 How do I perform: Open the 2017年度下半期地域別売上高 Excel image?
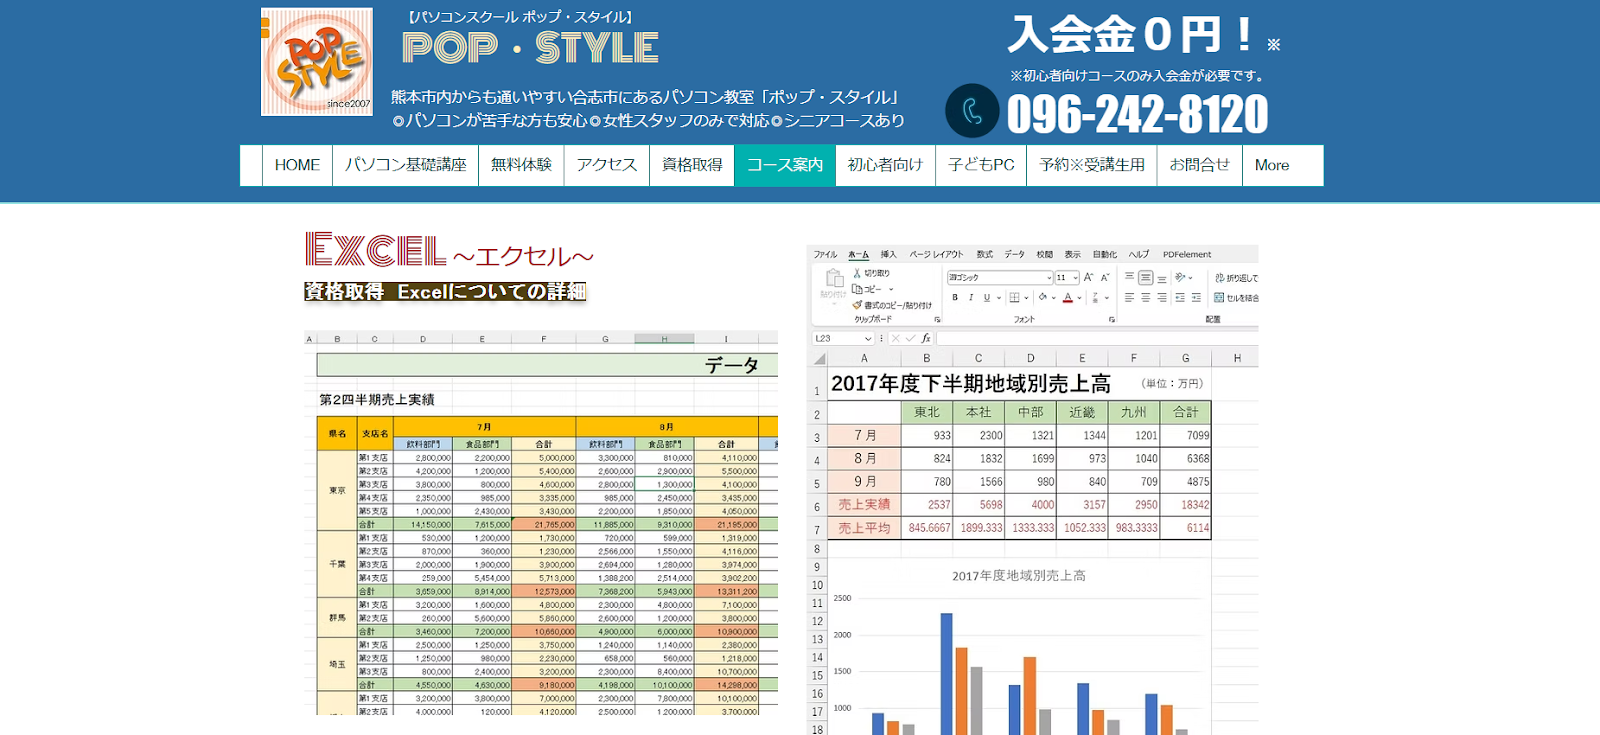point(1033,490)
